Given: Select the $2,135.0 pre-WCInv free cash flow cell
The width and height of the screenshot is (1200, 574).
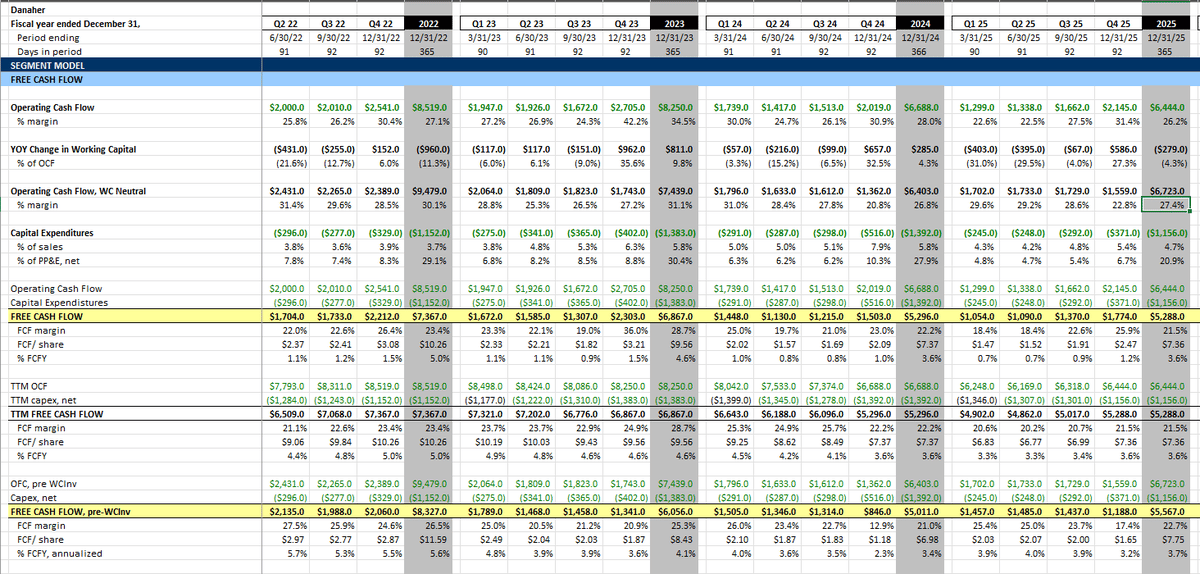Looking at the screenshot, I should point(290,511).
